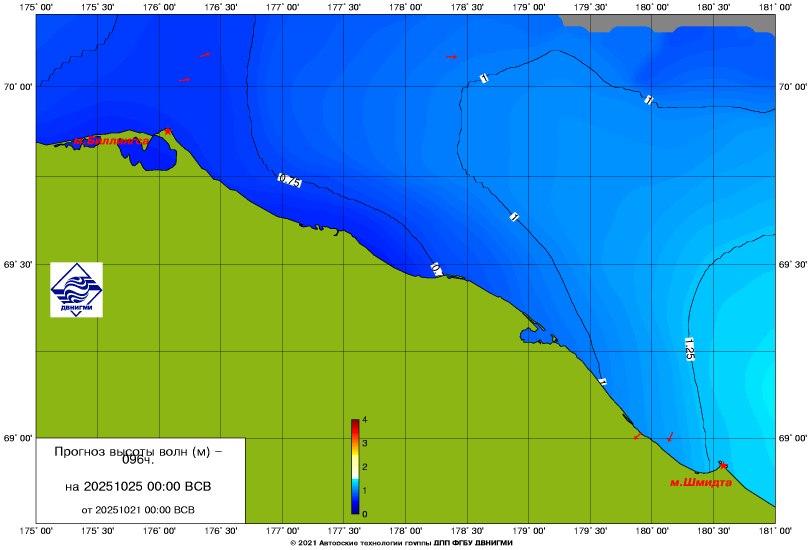Select the number 0 on the color scale

[365, 514]
